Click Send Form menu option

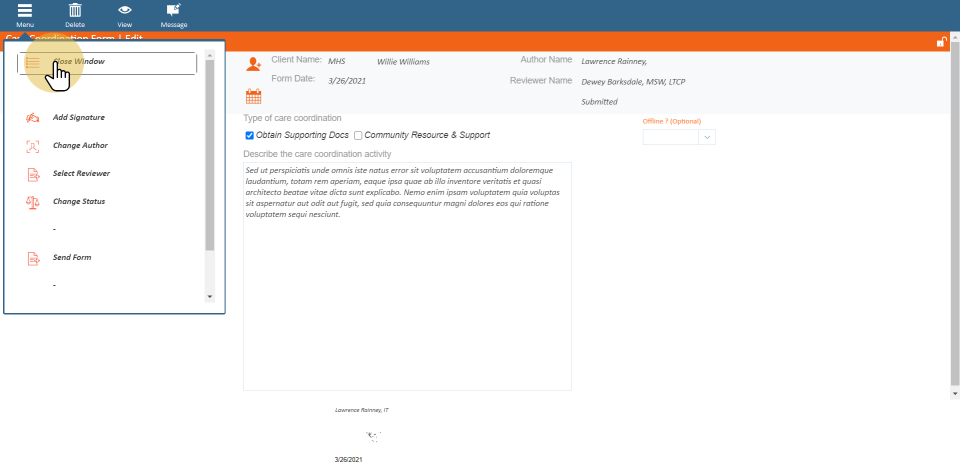(x=72, y=258)
